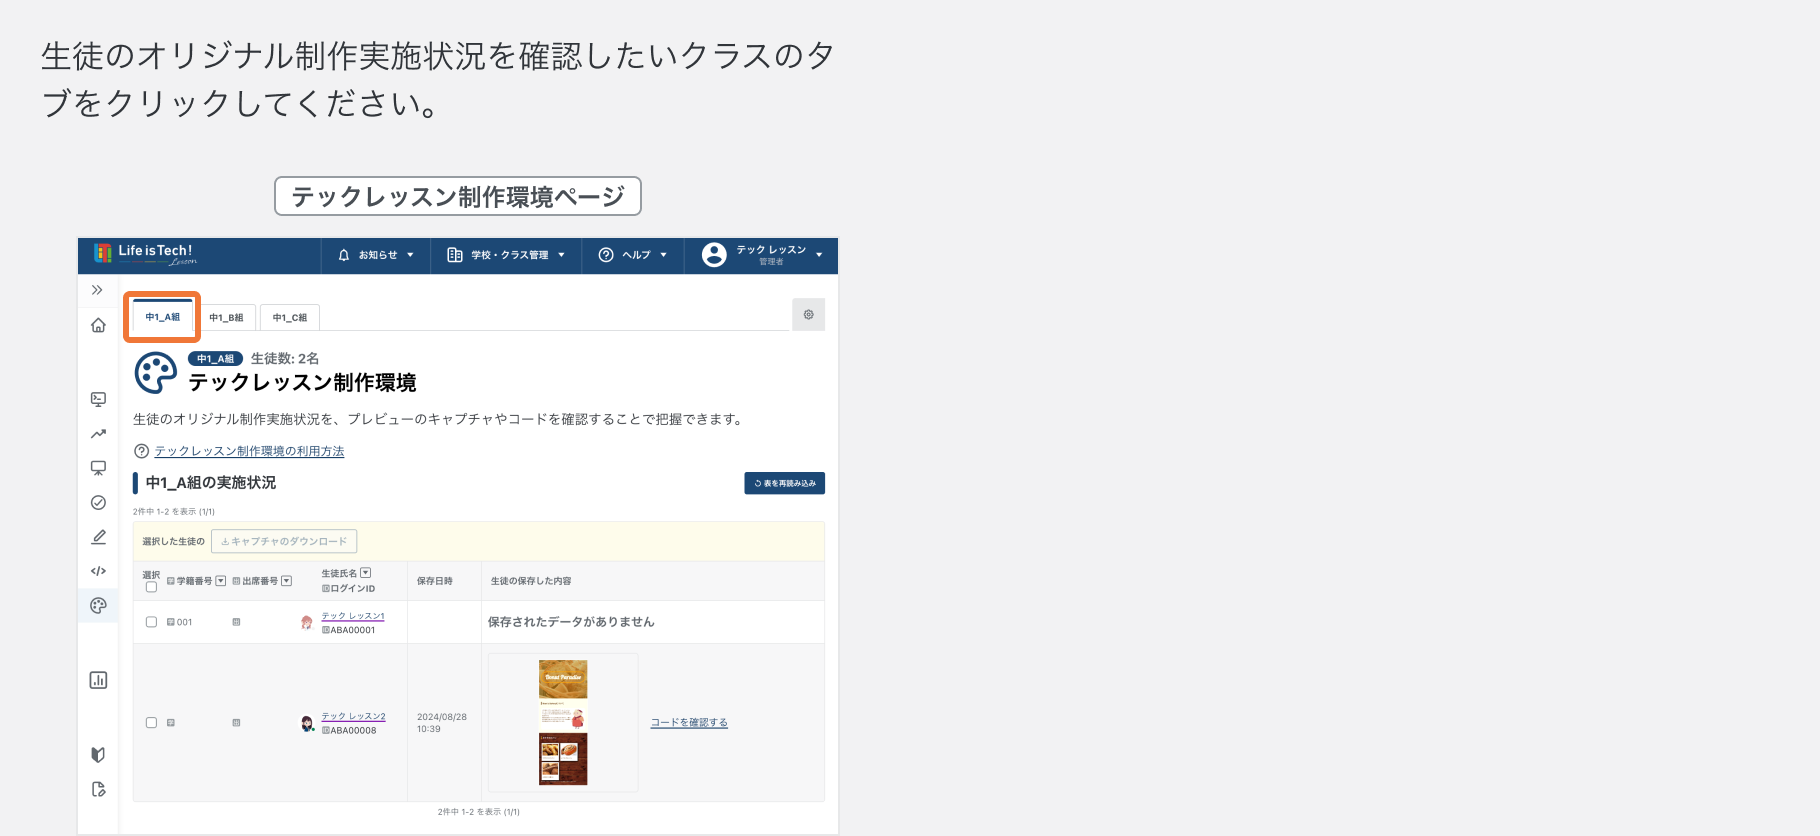
Task: Open the document edit icon at the sidebar bottom
Action: [98, 789]
